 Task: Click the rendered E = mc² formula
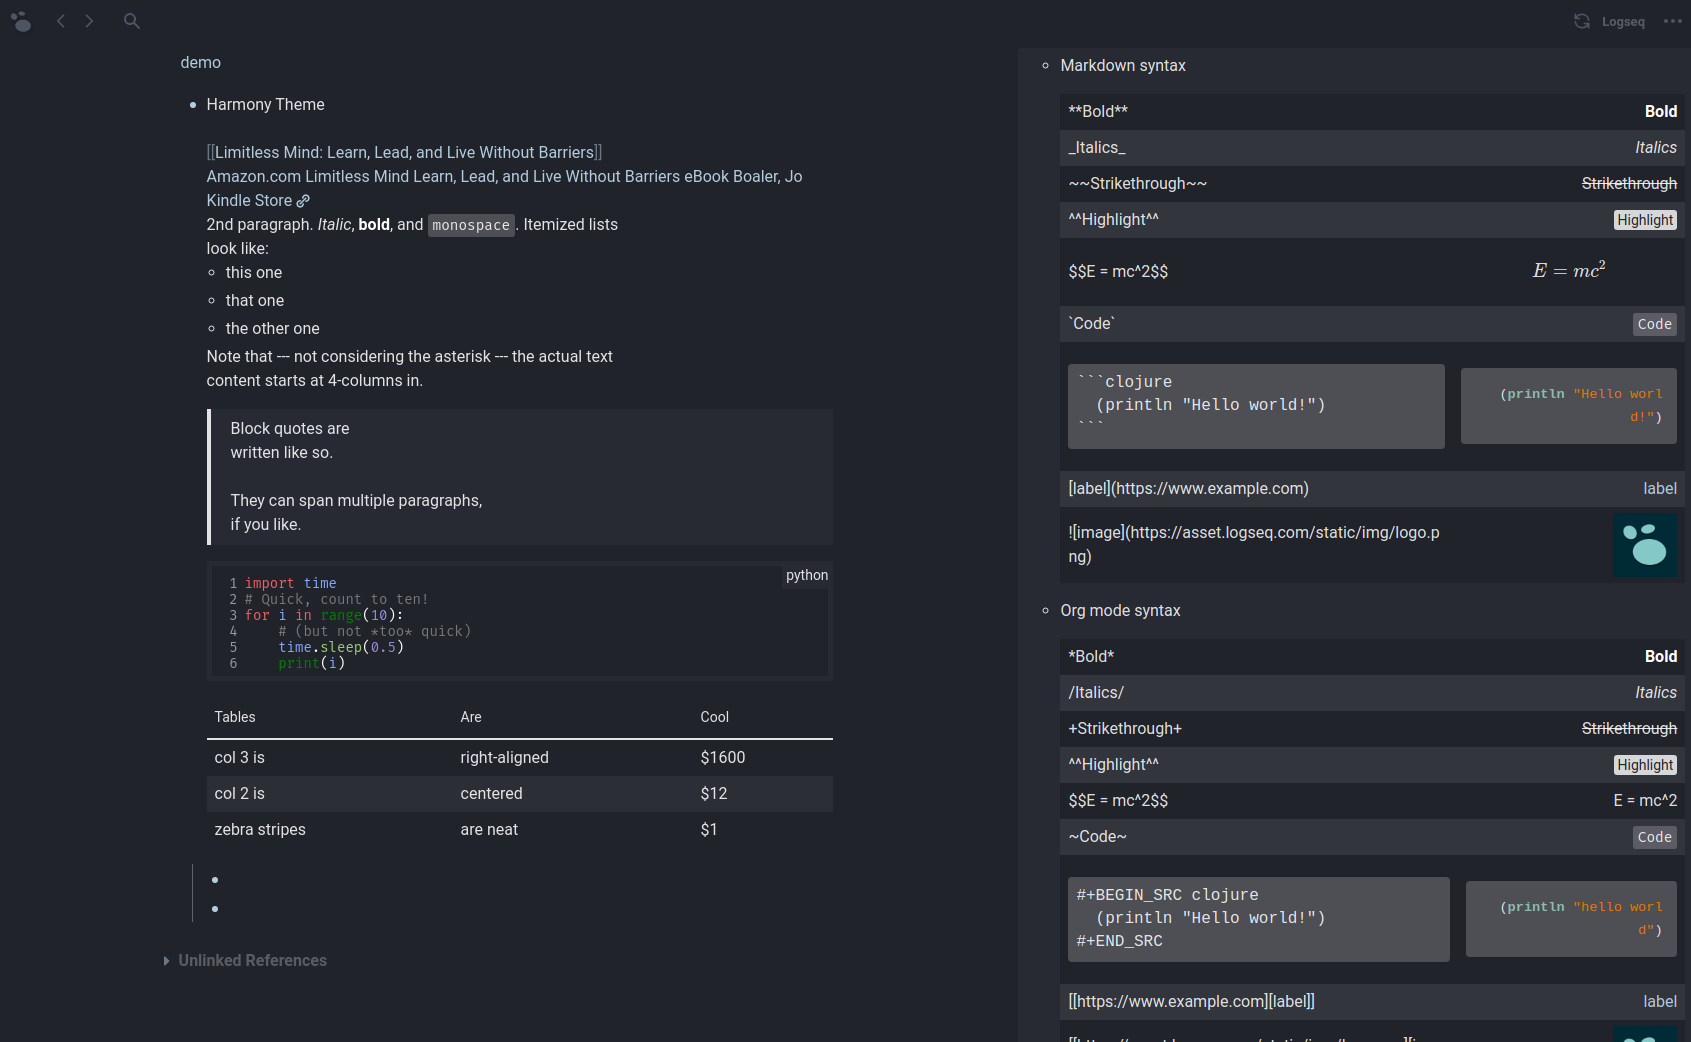[x=1569, y=270]
